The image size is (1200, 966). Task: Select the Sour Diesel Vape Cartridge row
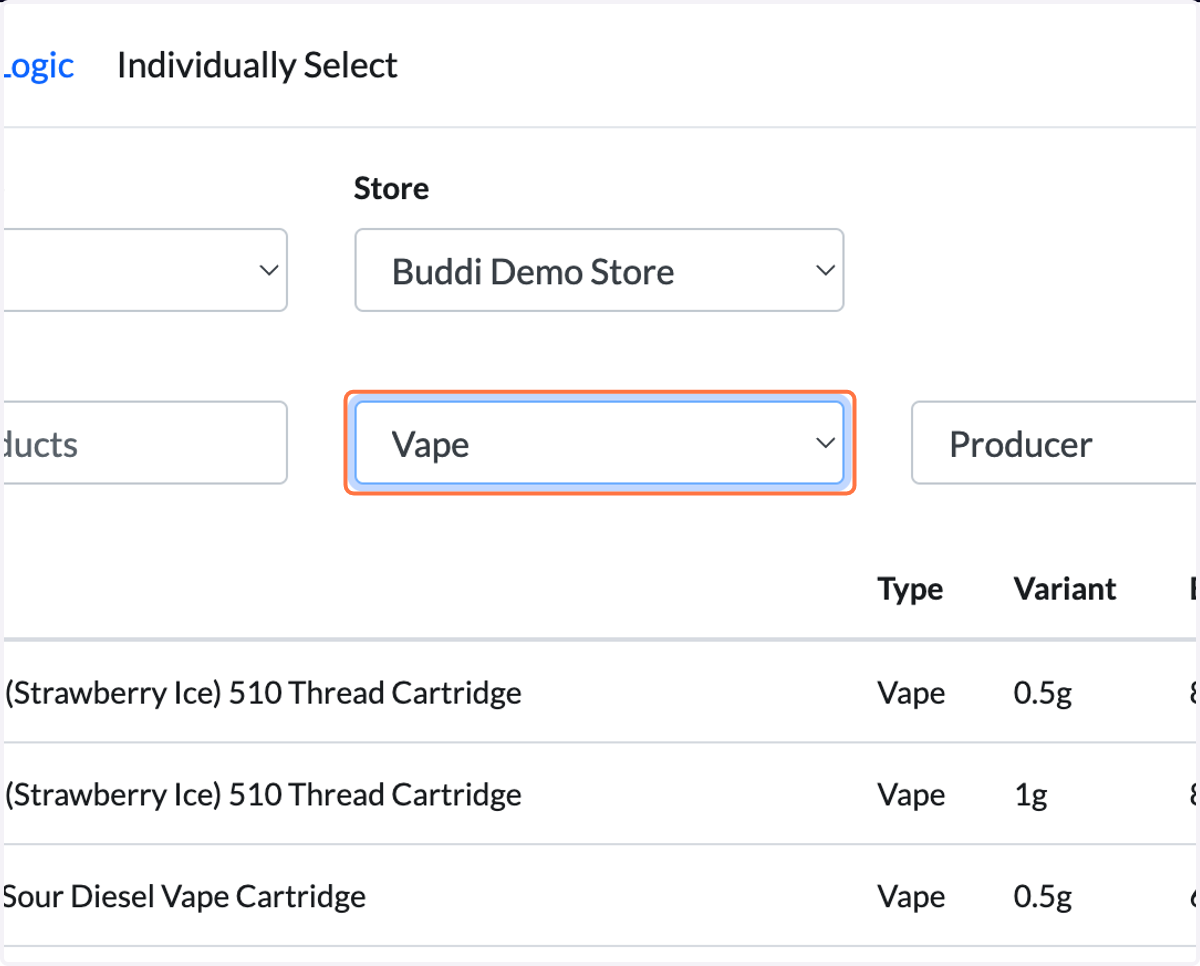602,896
